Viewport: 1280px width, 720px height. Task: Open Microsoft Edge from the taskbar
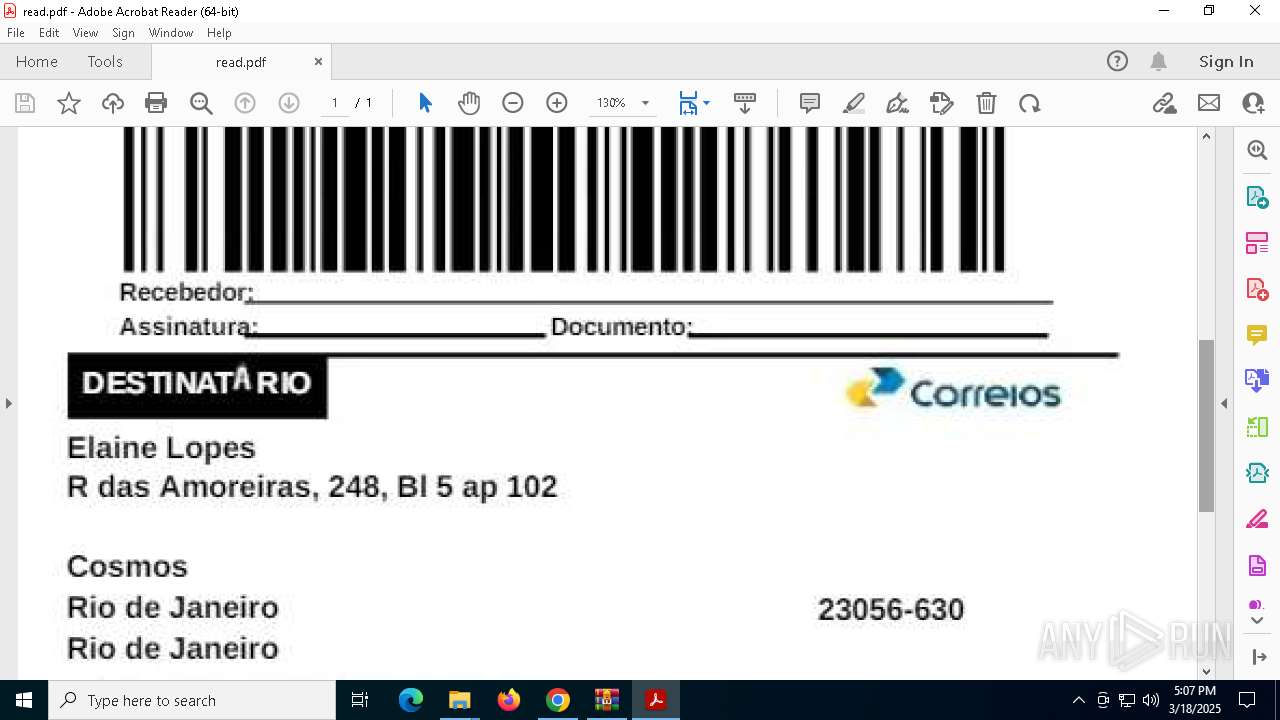(411, 700)
